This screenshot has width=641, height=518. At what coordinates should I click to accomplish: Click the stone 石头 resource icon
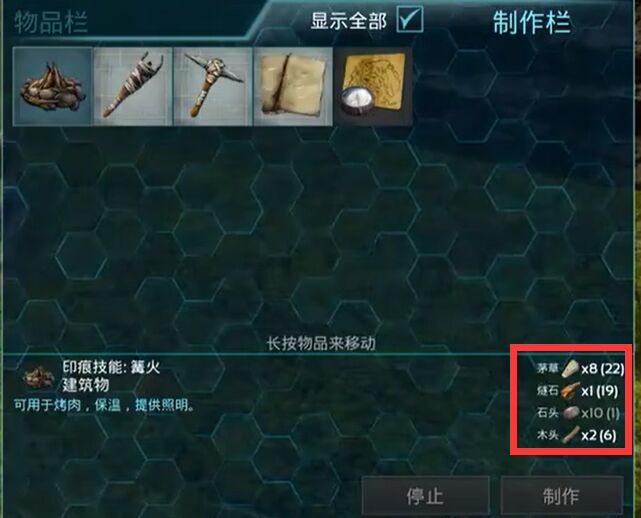[570, 413]
